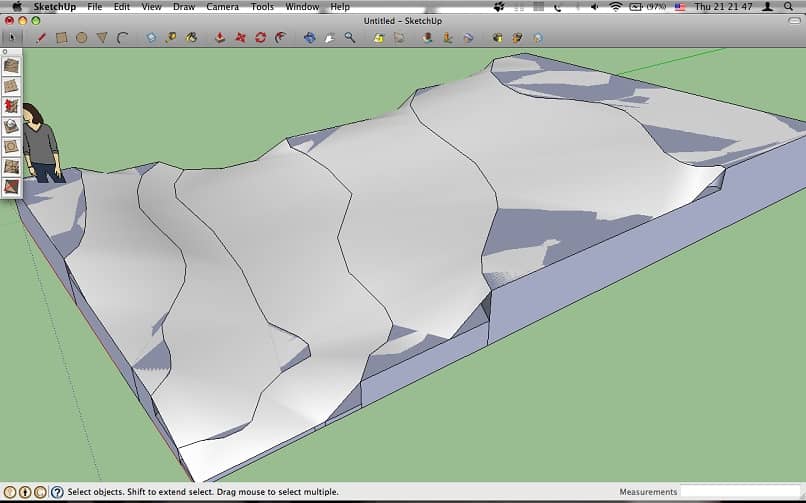The width and height of the screenshot is (806, 503).
Task: Activate the Select arrow tool
Action: pyautogui.click(x=11, y=38)
